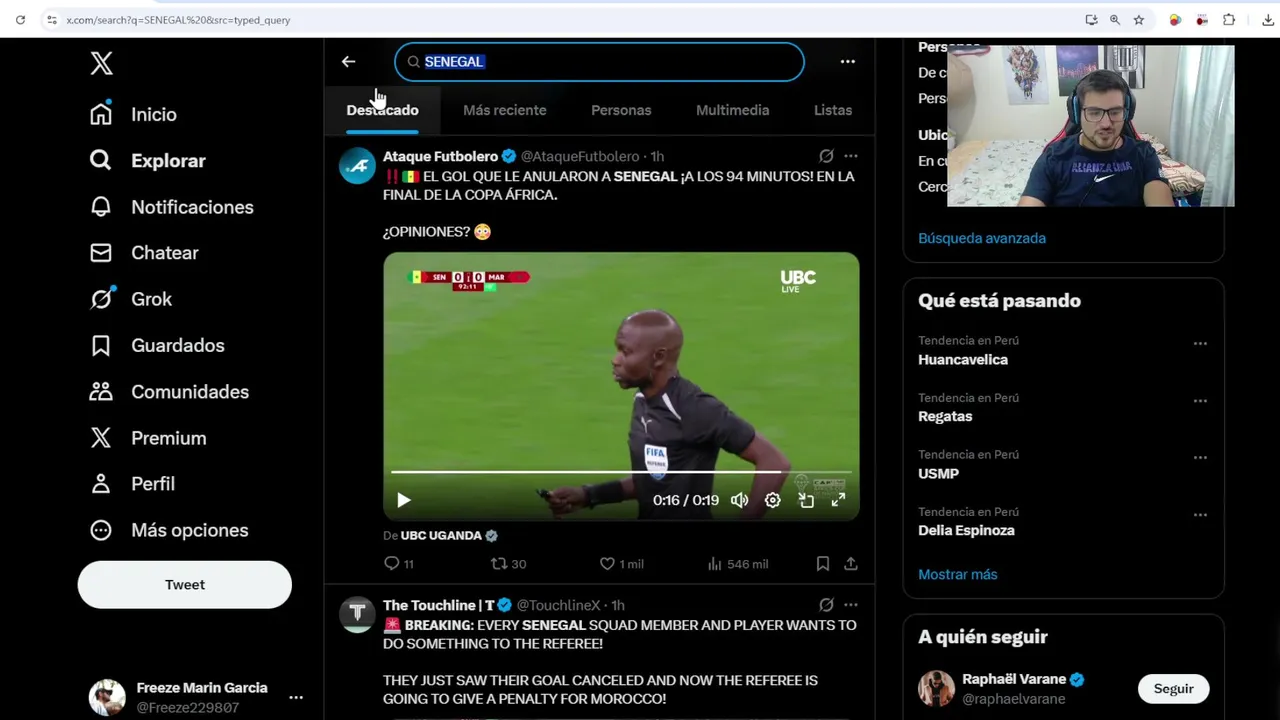
Task: Open Grok in sidebar
Action: pos(131,299)
